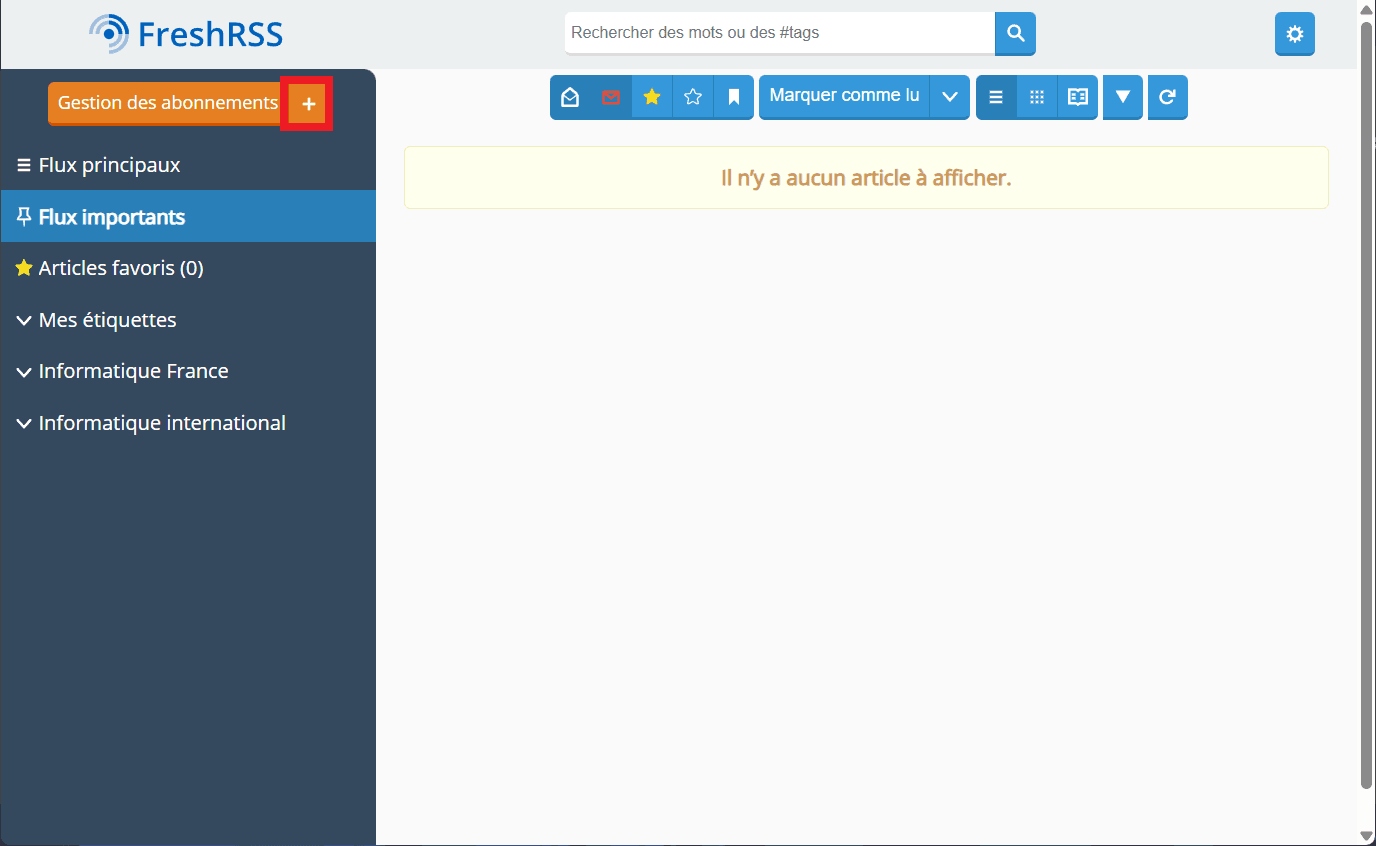Click the bookmark icon in the toolbar

click(x=734, y=97)
